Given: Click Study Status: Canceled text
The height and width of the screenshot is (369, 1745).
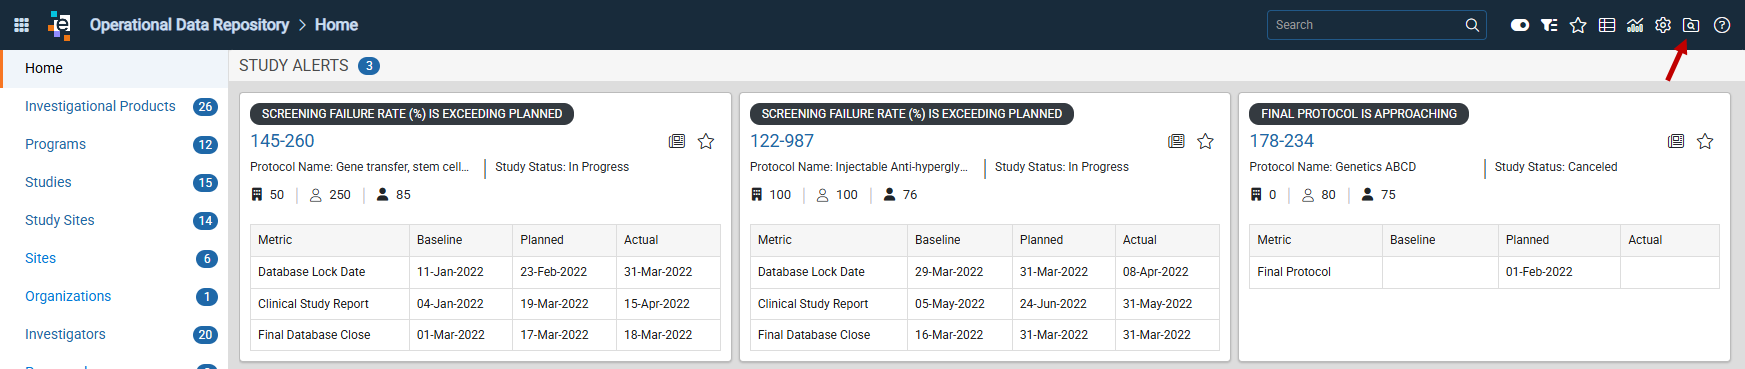Looking at the screenshot, I should click(x=1556, y=167).
